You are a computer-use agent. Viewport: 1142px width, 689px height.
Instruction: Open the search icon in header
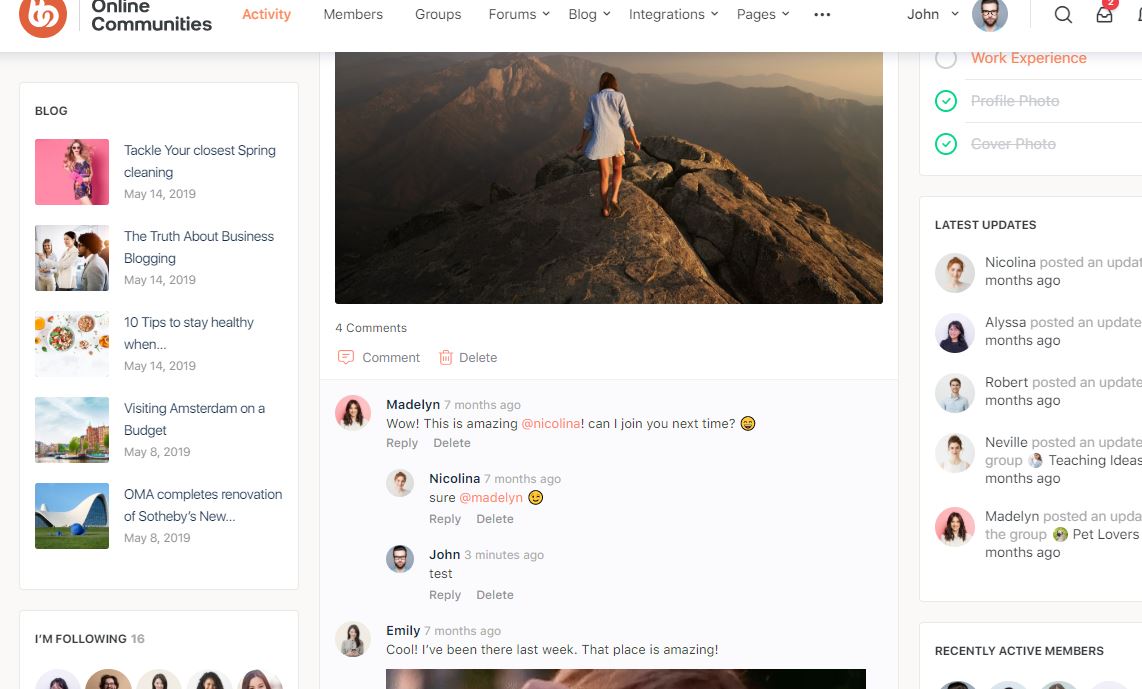point(1063,15)
